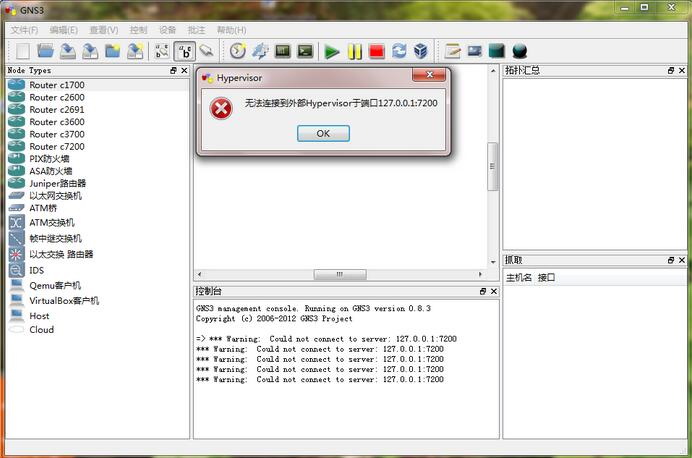692x458 pixels.
Task: Select the ATM交换机 icon
Action: coord(16,222)
